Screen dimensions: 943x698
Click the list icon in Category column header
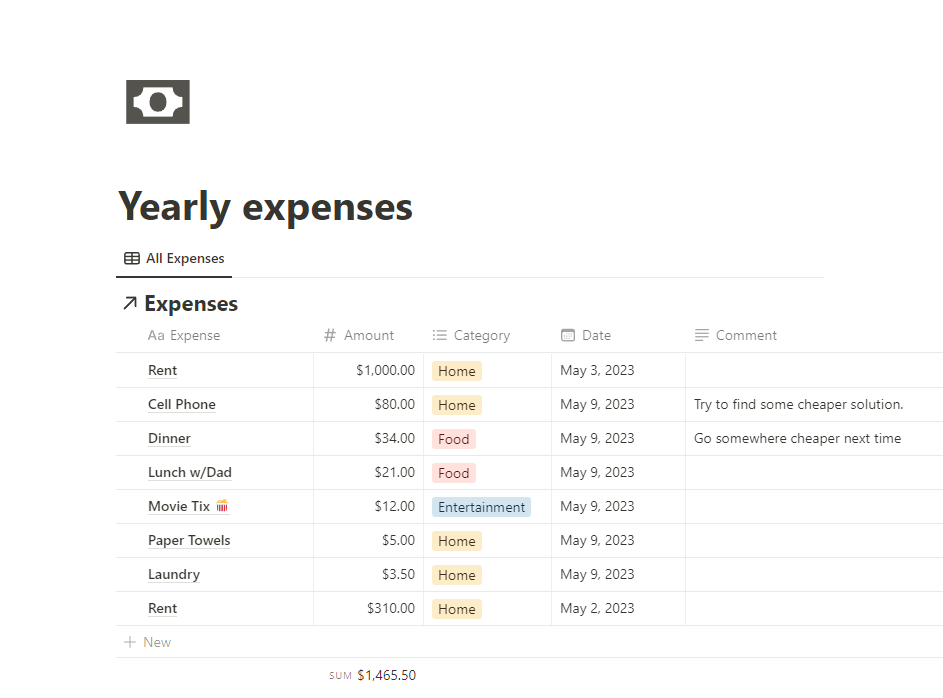tap(439, 336)
